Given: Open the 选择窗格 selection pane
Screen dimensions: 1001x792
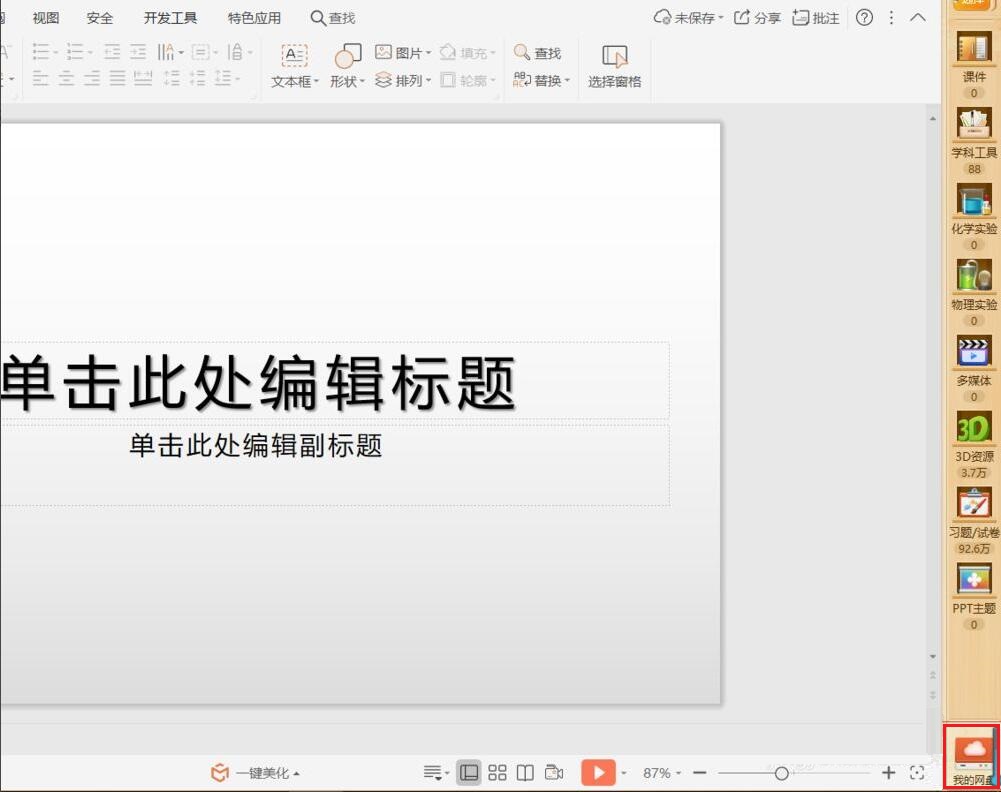Looking at the screenshot, I should pyautogui.click(x=613, y=65).
